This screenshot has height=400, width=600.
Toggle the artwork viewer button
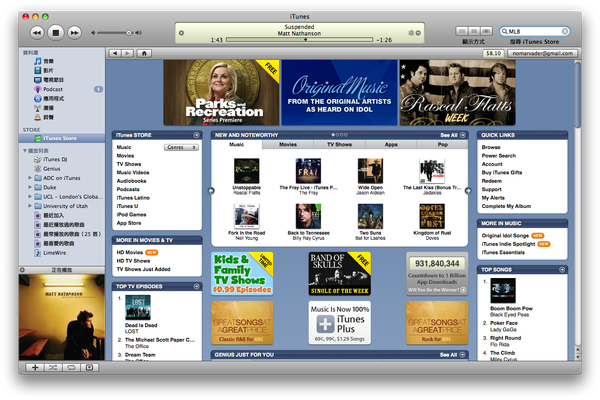90,368
